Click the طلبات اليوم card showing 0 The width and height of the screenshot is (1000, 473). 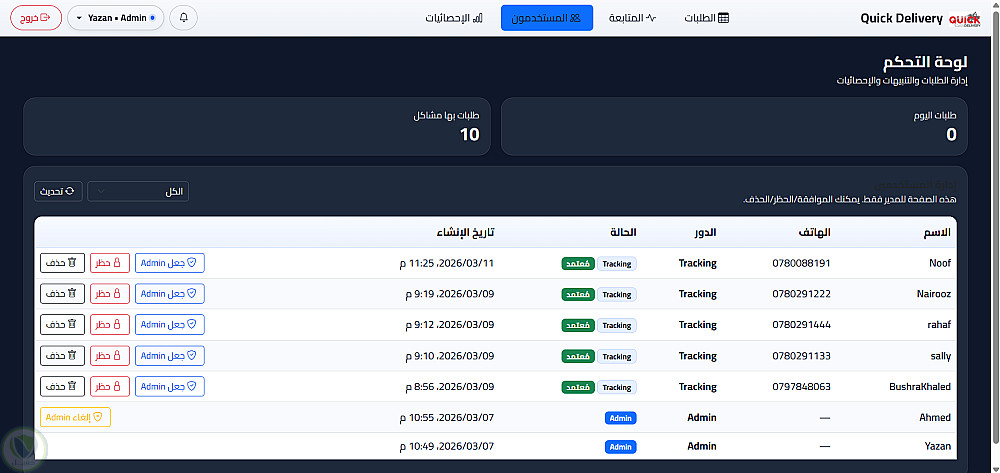(734, 126)
